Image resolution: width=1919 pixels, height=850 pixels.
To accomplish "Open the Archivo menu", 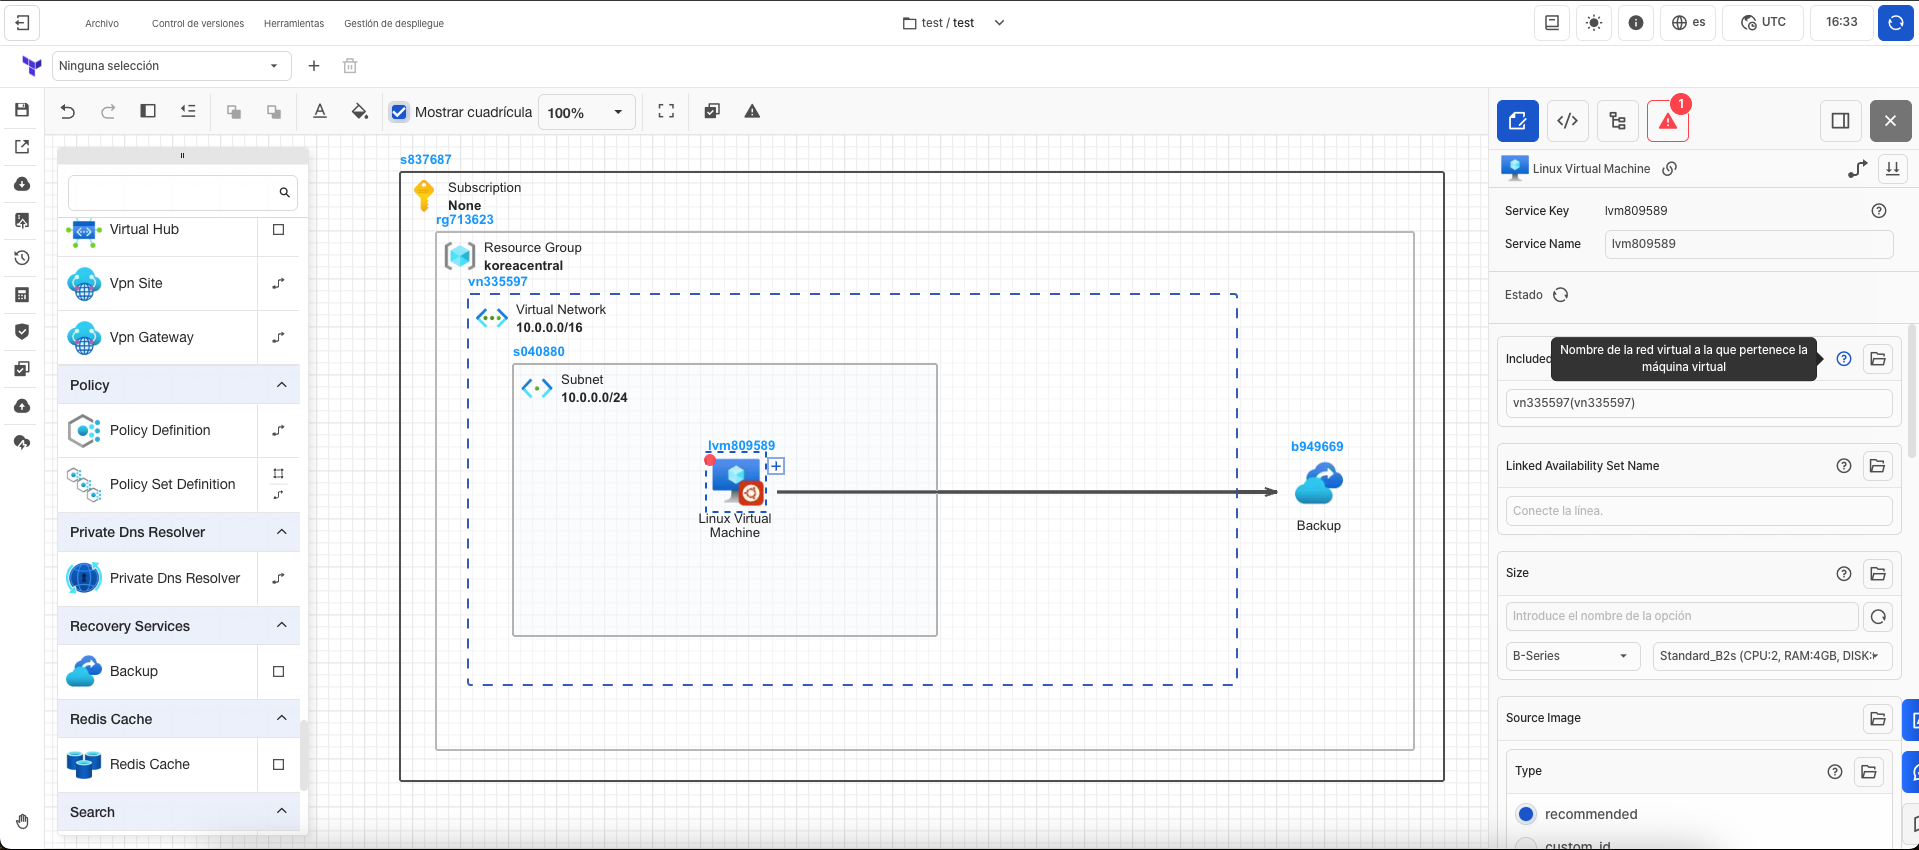I will tap(102, 23).
